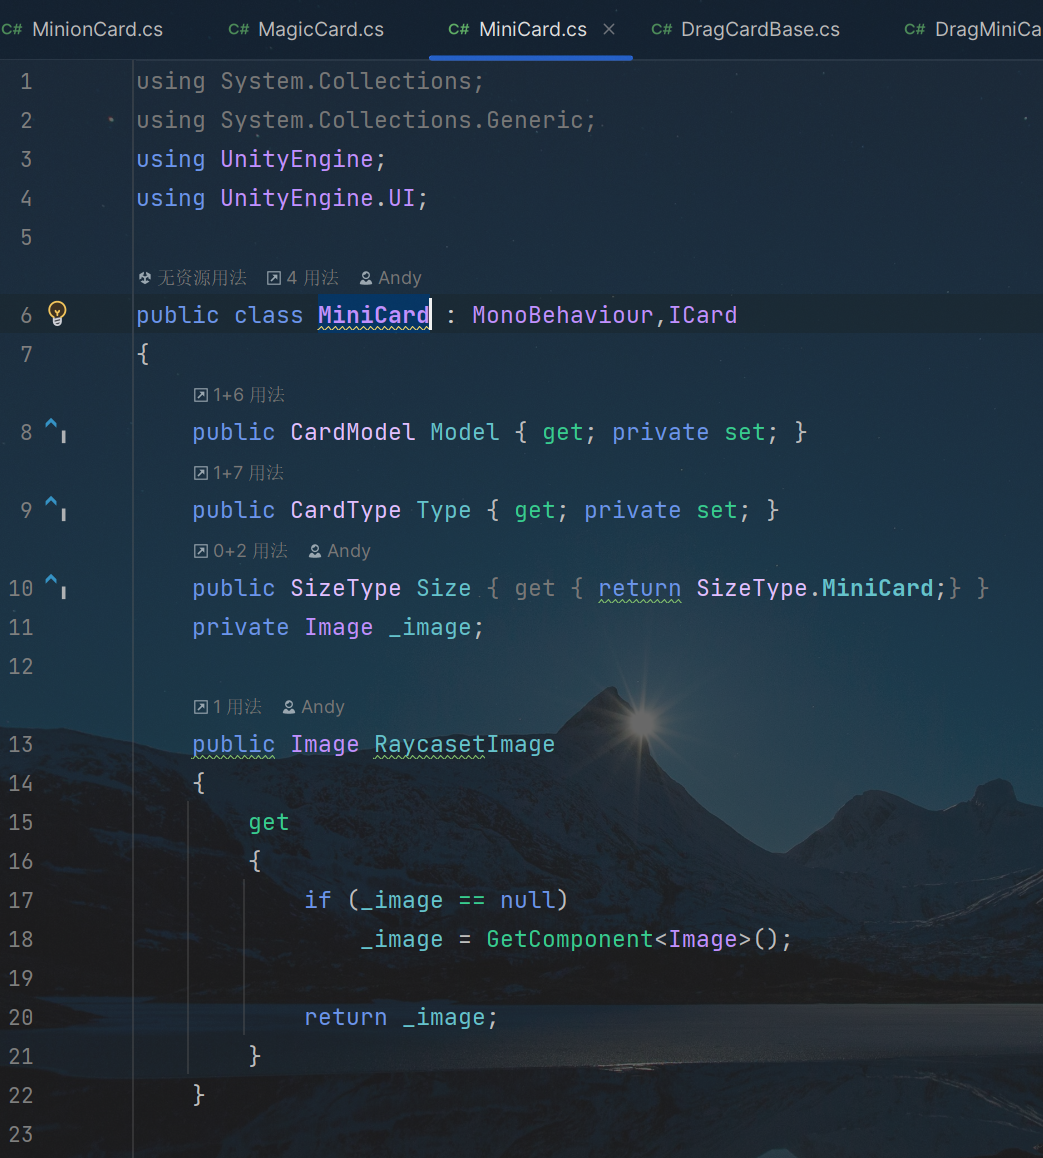The height and width of the screenshot is (1158, 1043).
Task: Click the '无资源用法' code lens hint
Action: (192, 278)
